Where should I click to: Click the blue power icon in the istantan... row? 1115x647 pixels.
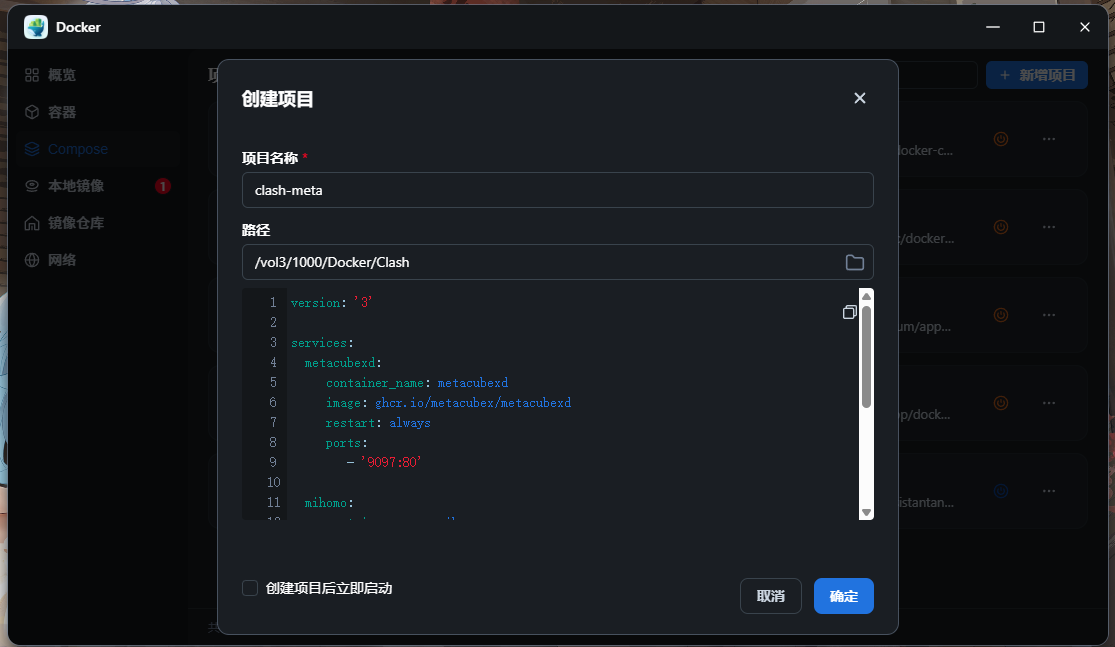tap(1001, 491)
